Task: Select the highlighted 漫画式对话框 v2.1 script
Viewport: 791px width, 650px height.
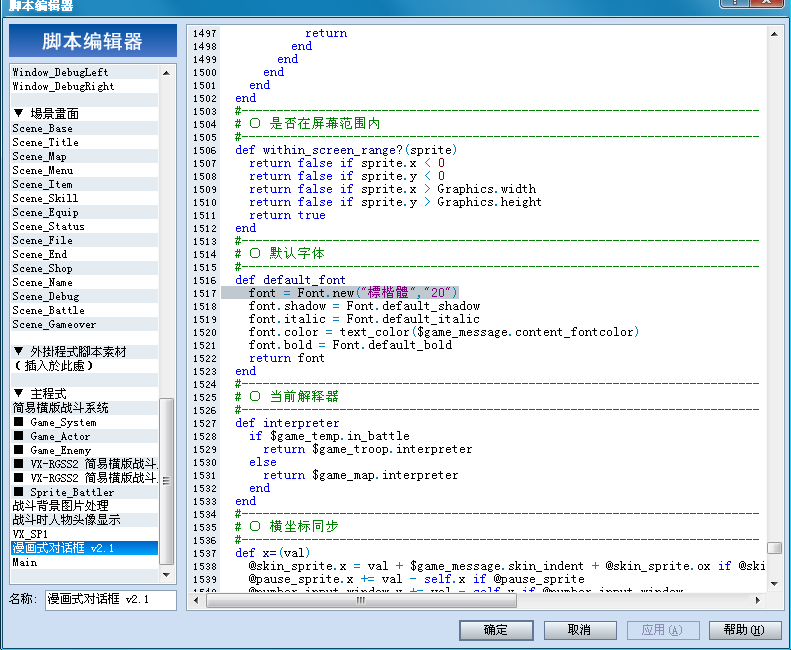Action: coord(85,548)
